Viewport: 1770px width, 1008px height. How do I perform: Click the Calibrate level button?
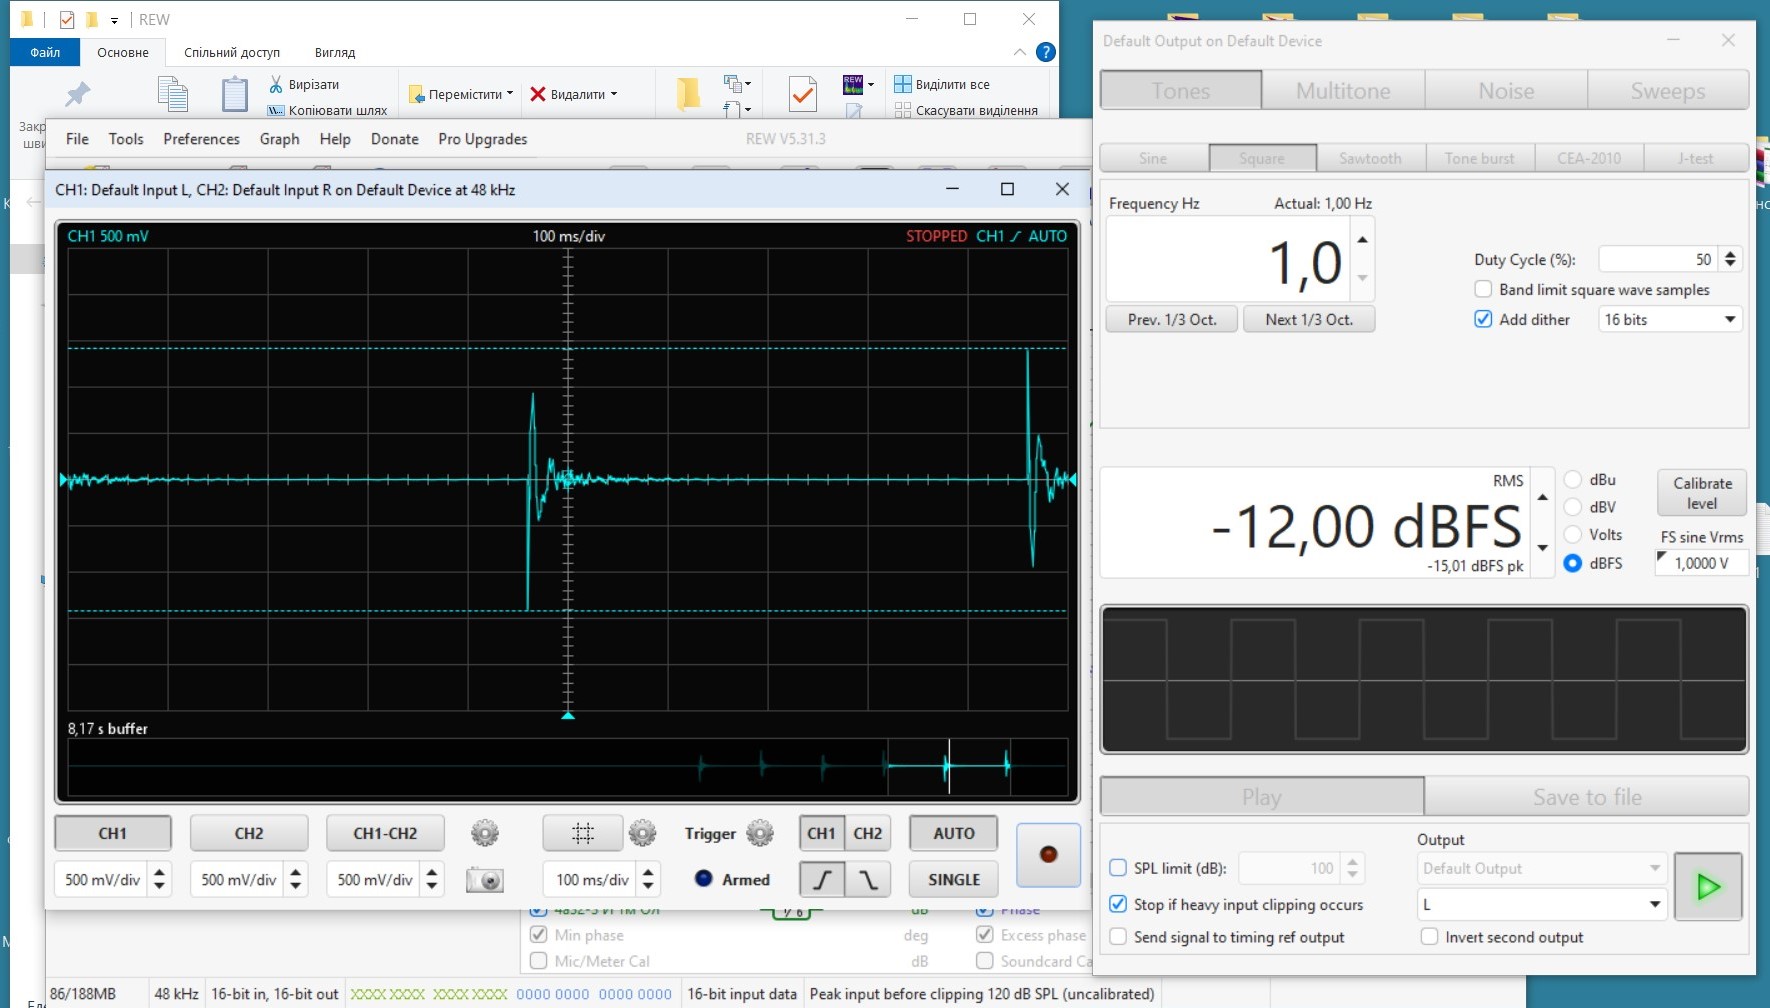pos(1702,493)
